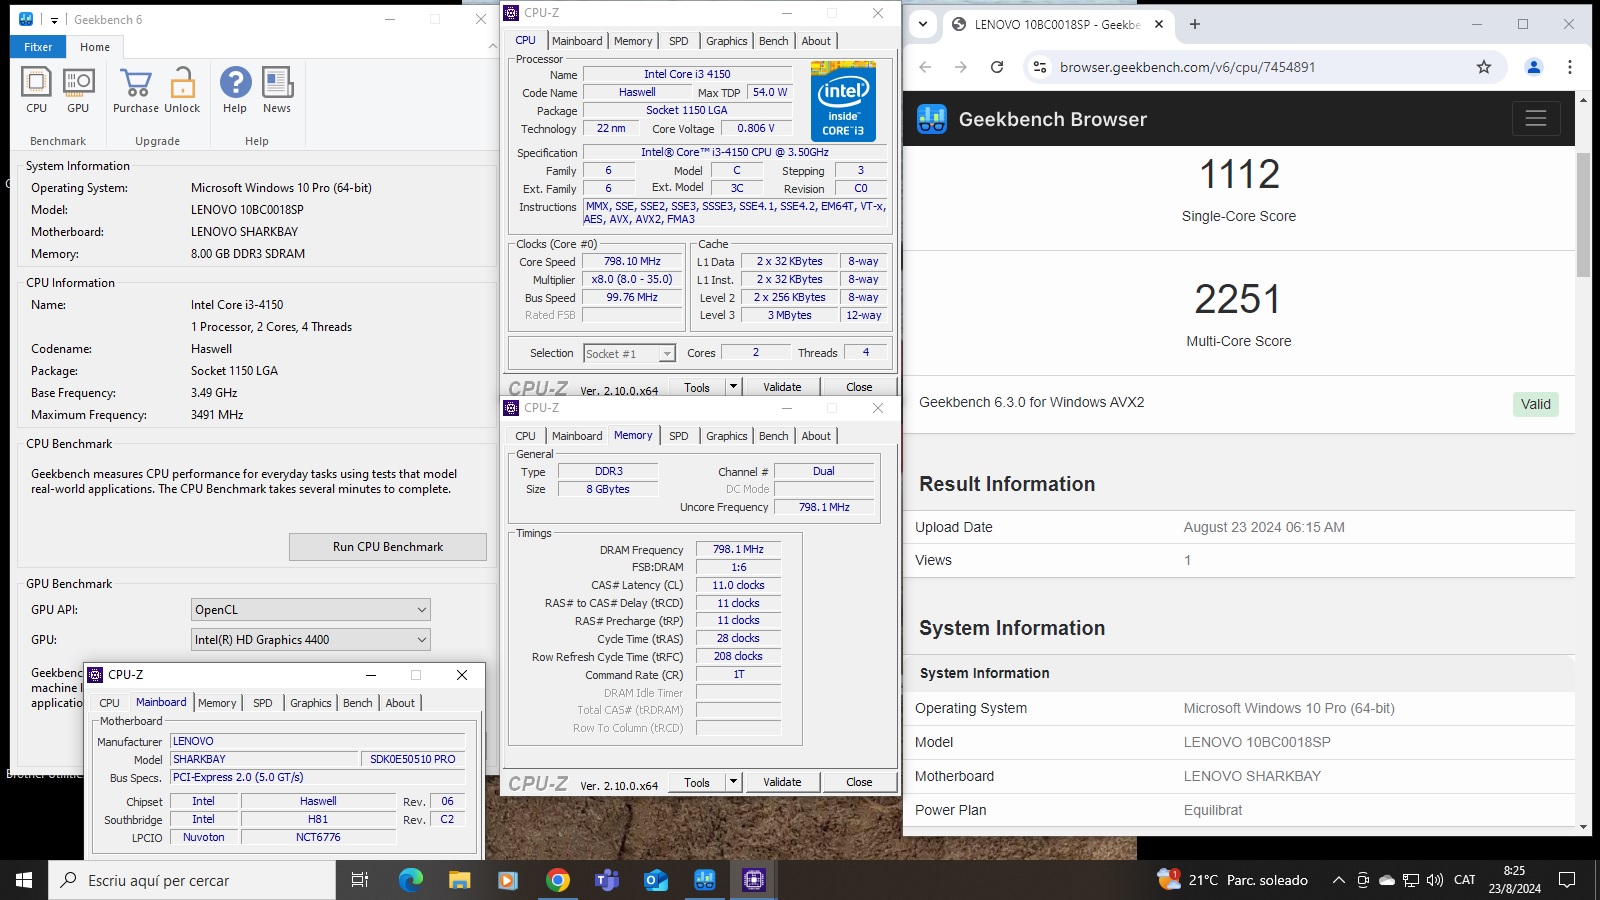This screenshot has width=1600, height=900.
Task: Click the Unlock padlock icon in Geekbench
Action: (182, 90)
